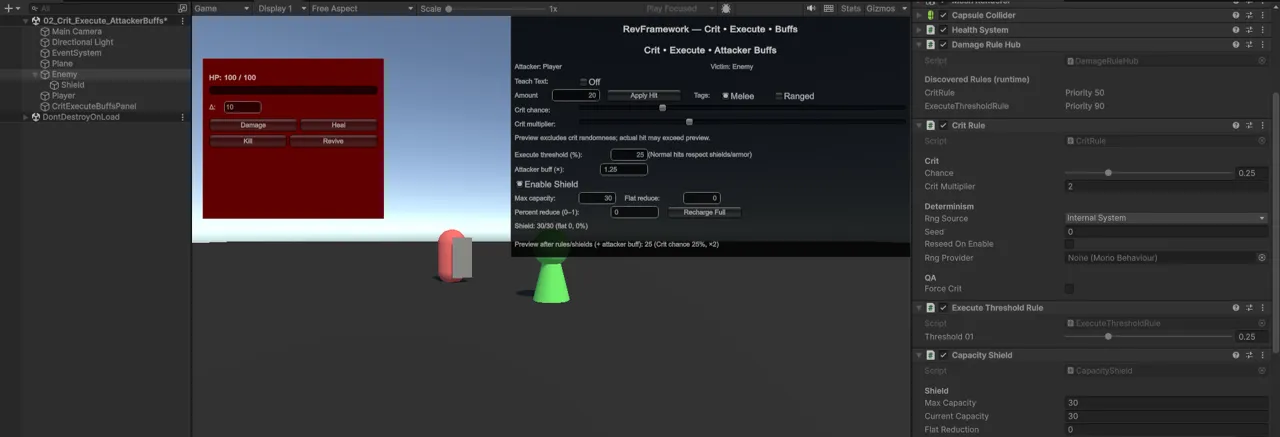Click Capacity Shield help icon
Screen dimensions: 1280x437
coord(1236,355)
